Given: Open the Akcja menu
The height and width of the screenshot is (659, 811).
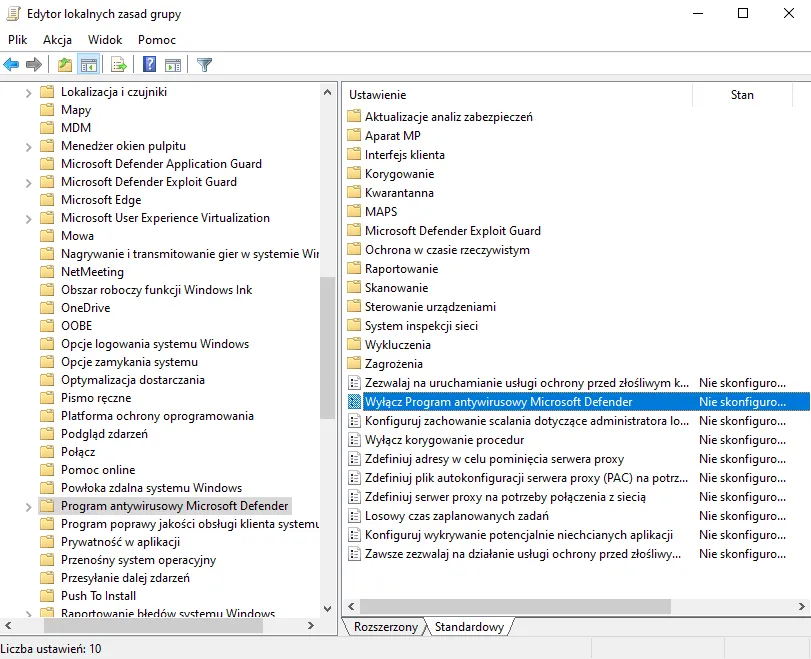Looking at the screenshot, I should point(59,39).
